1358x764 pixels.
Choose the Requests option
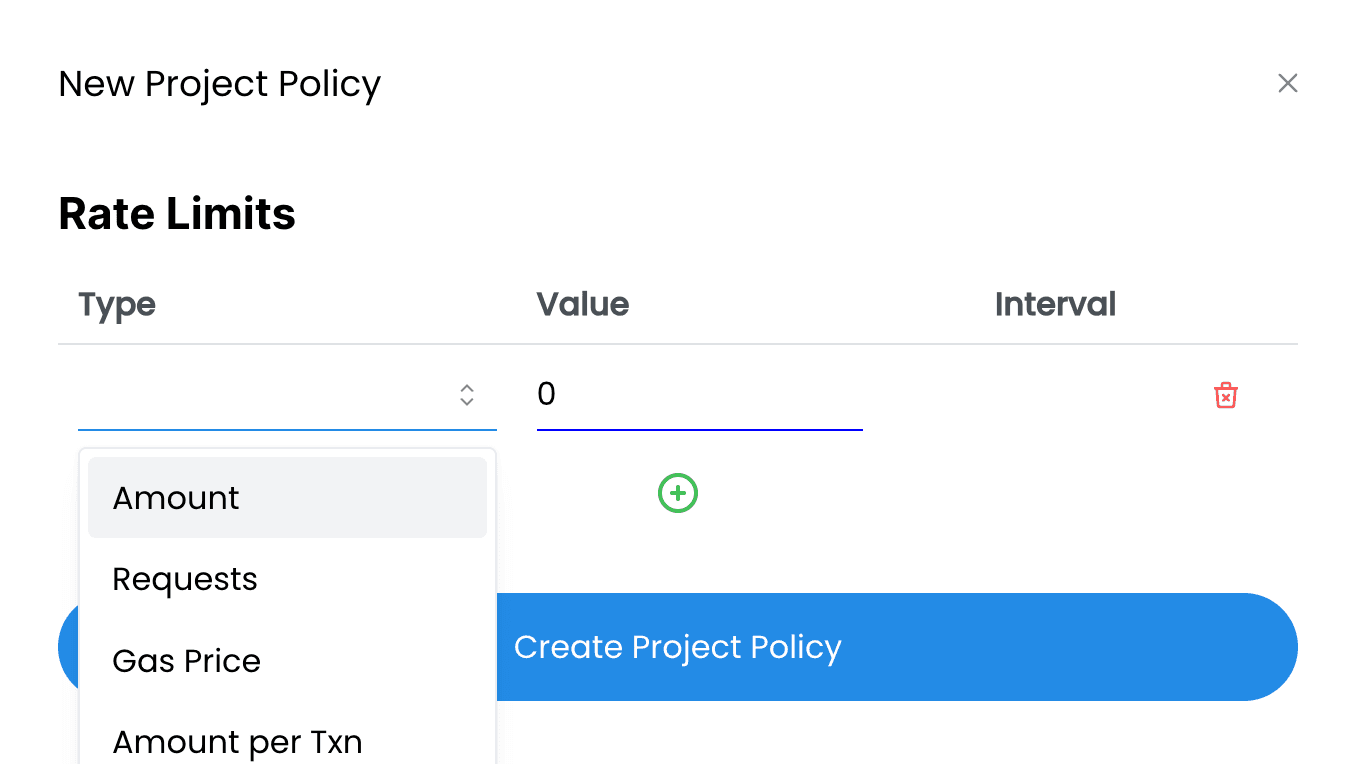point(287,579)
